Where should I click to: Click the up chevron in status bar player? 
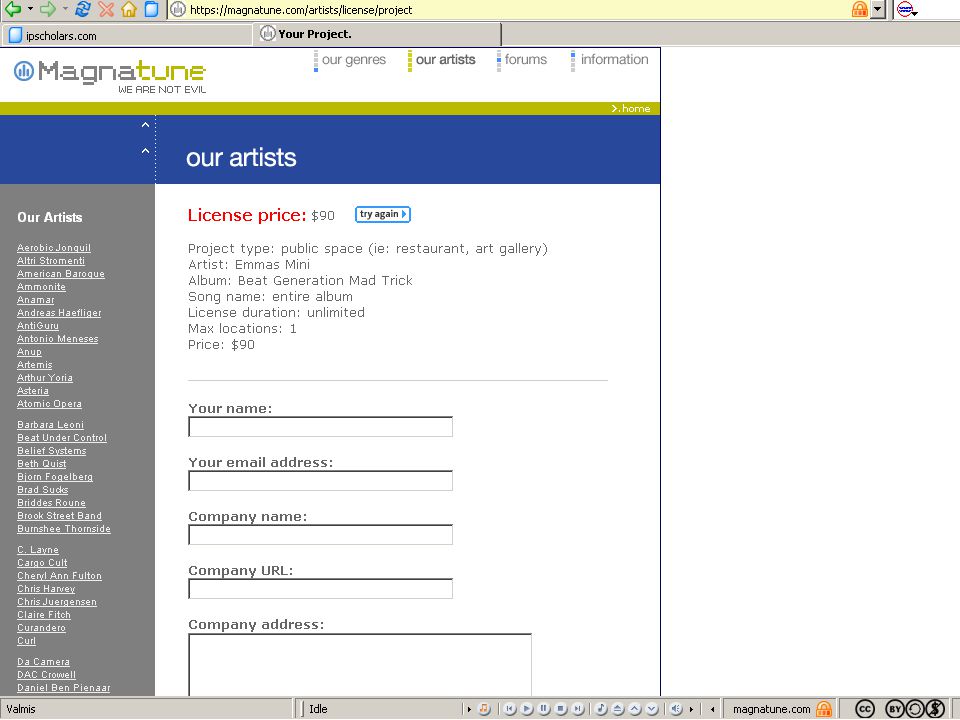635,709
